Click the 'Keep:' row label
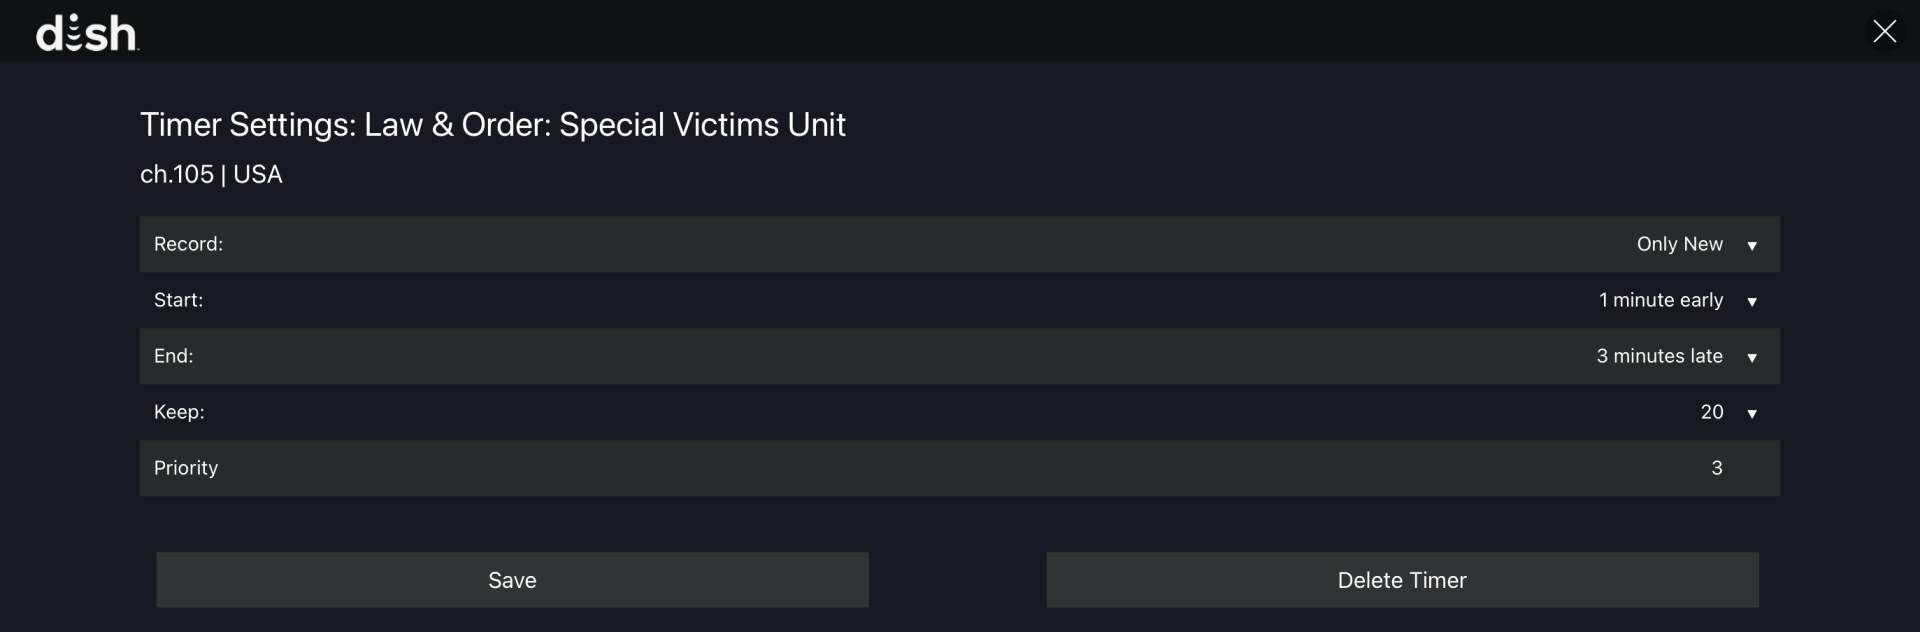Viewport: 1920px width, 632px height. point(179,412)
